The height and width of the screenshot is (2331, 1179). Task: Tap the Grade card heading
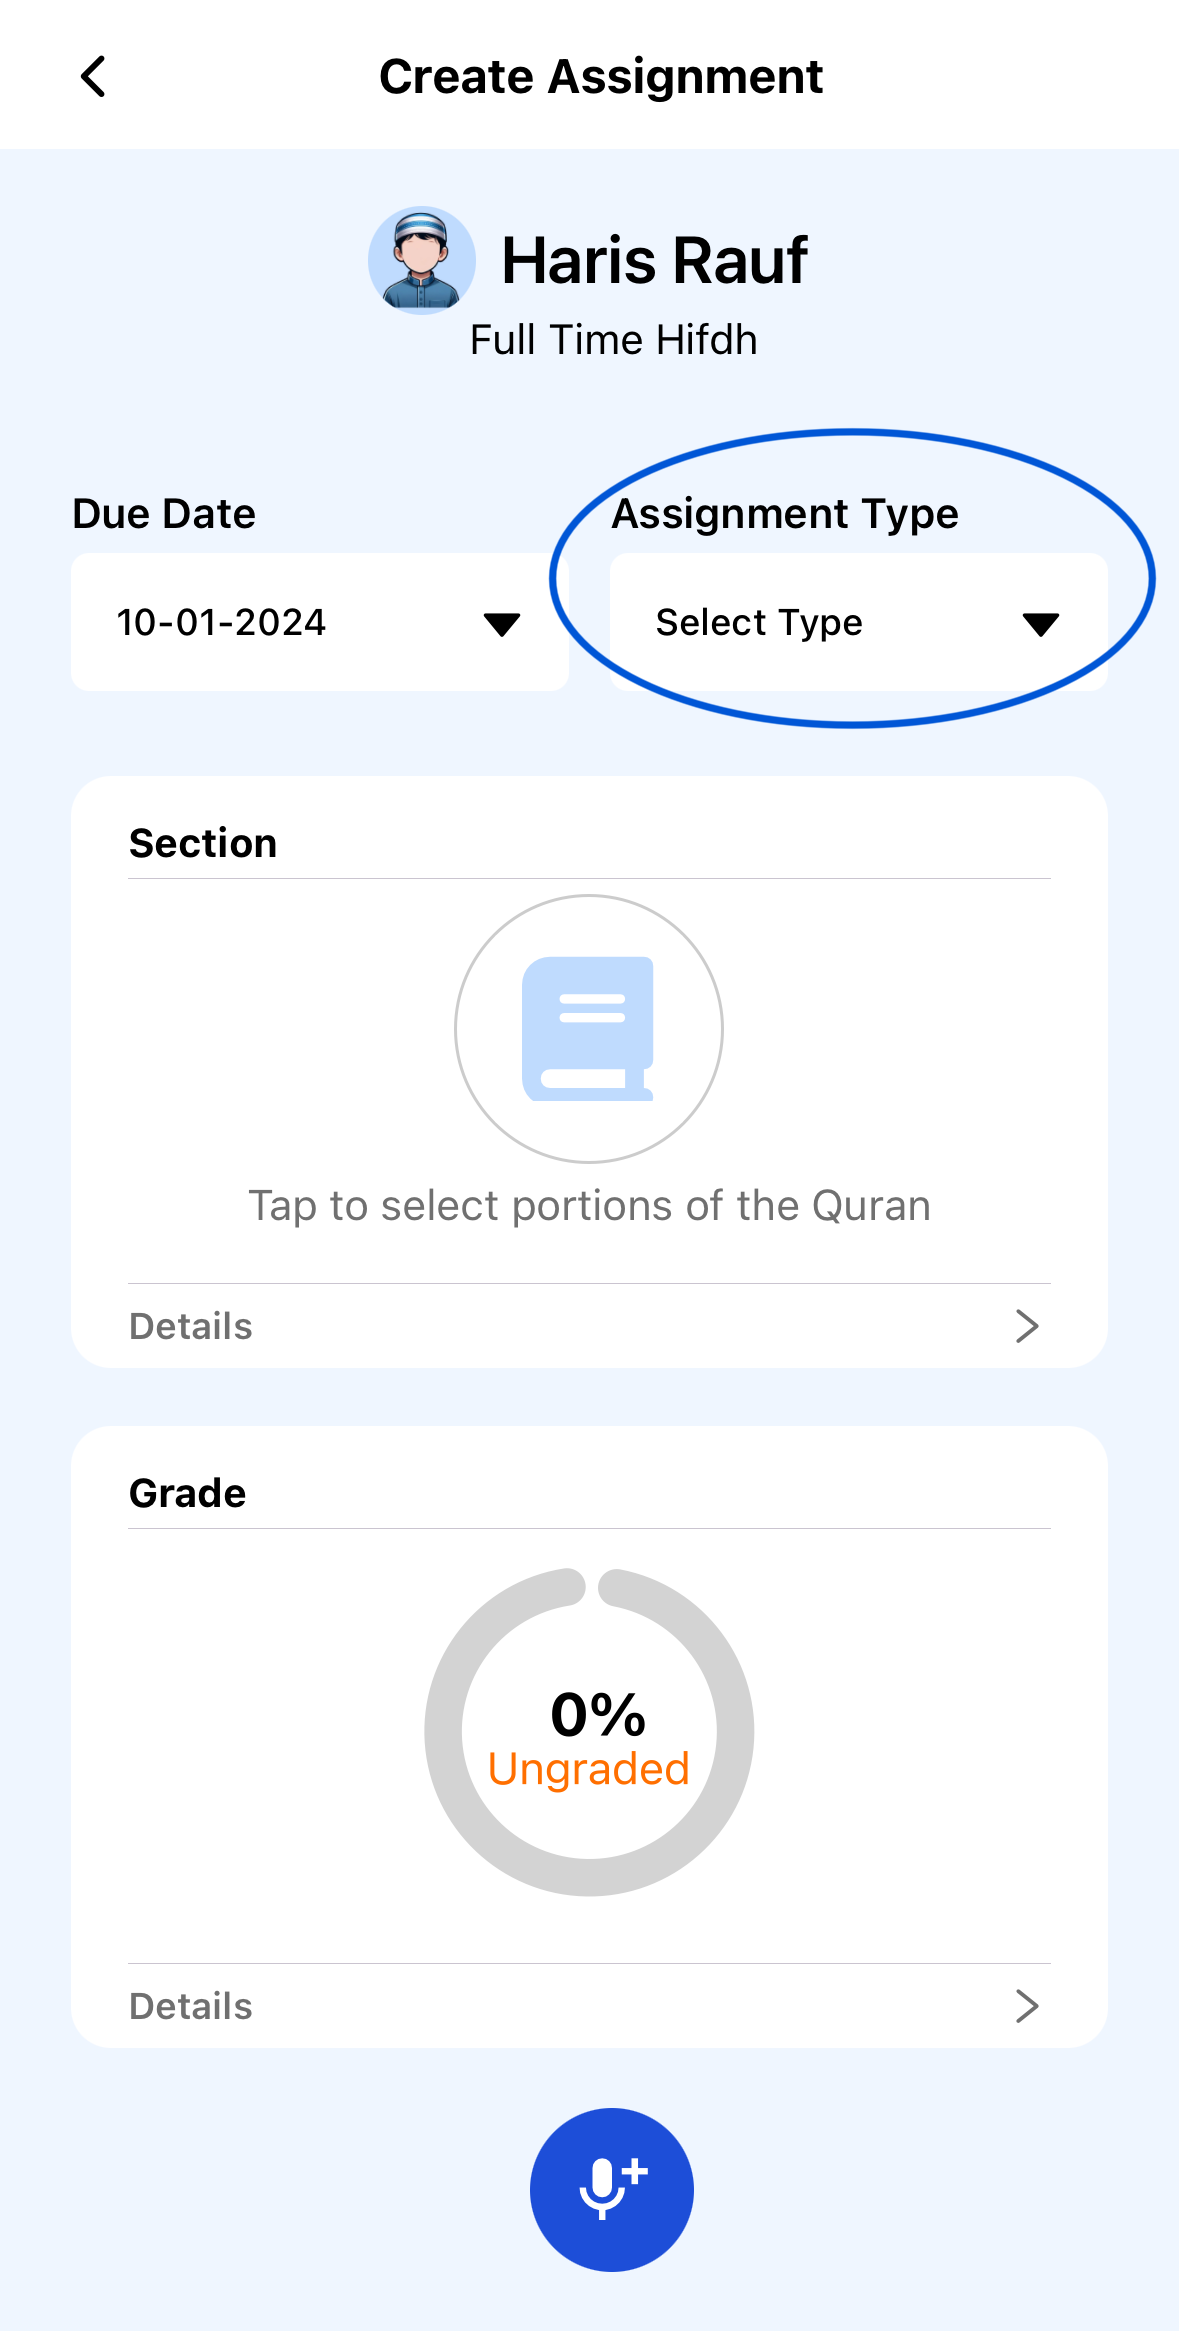point(188,1493)
